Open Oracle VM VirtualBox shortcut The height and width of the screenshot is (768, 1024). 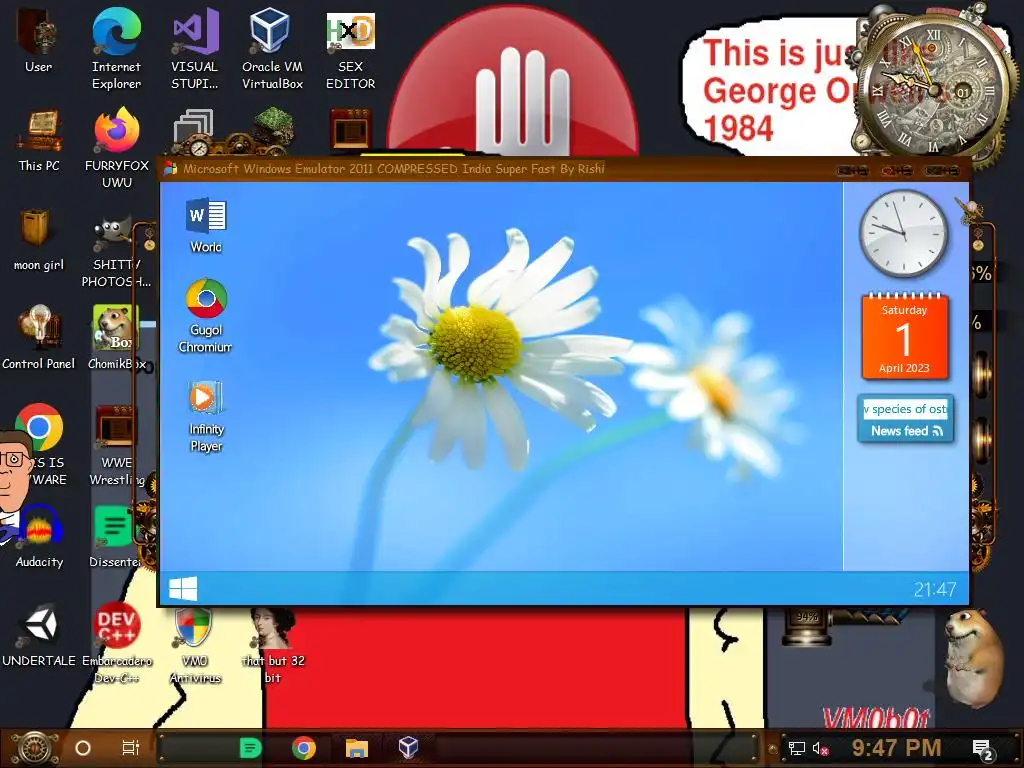(x=272, y=49)
